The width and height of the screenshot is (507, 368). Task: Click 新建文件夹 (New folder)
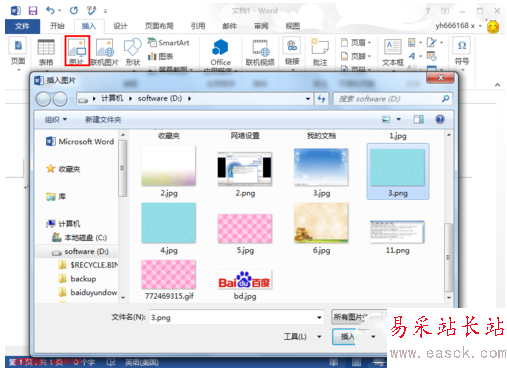(103, 120)
